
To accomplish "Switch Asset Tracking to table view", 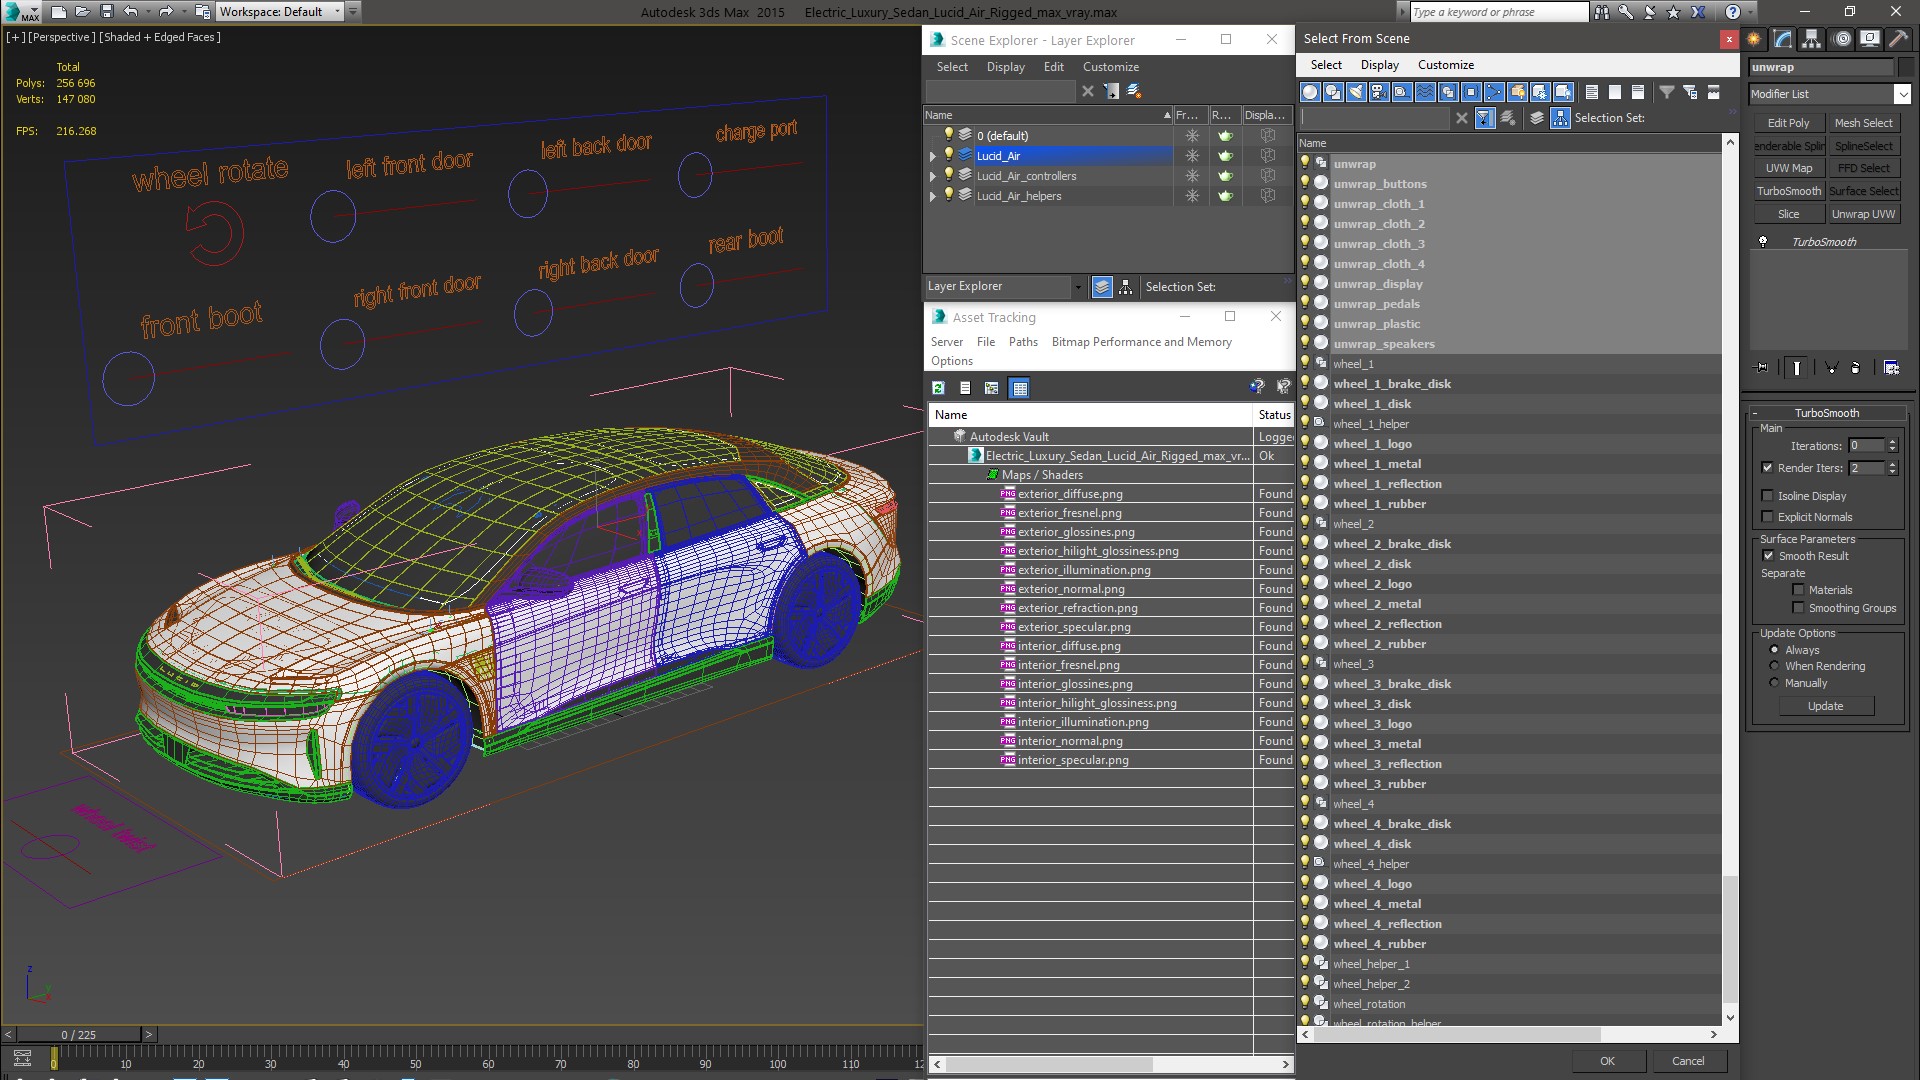I will tap(1019, 388).
